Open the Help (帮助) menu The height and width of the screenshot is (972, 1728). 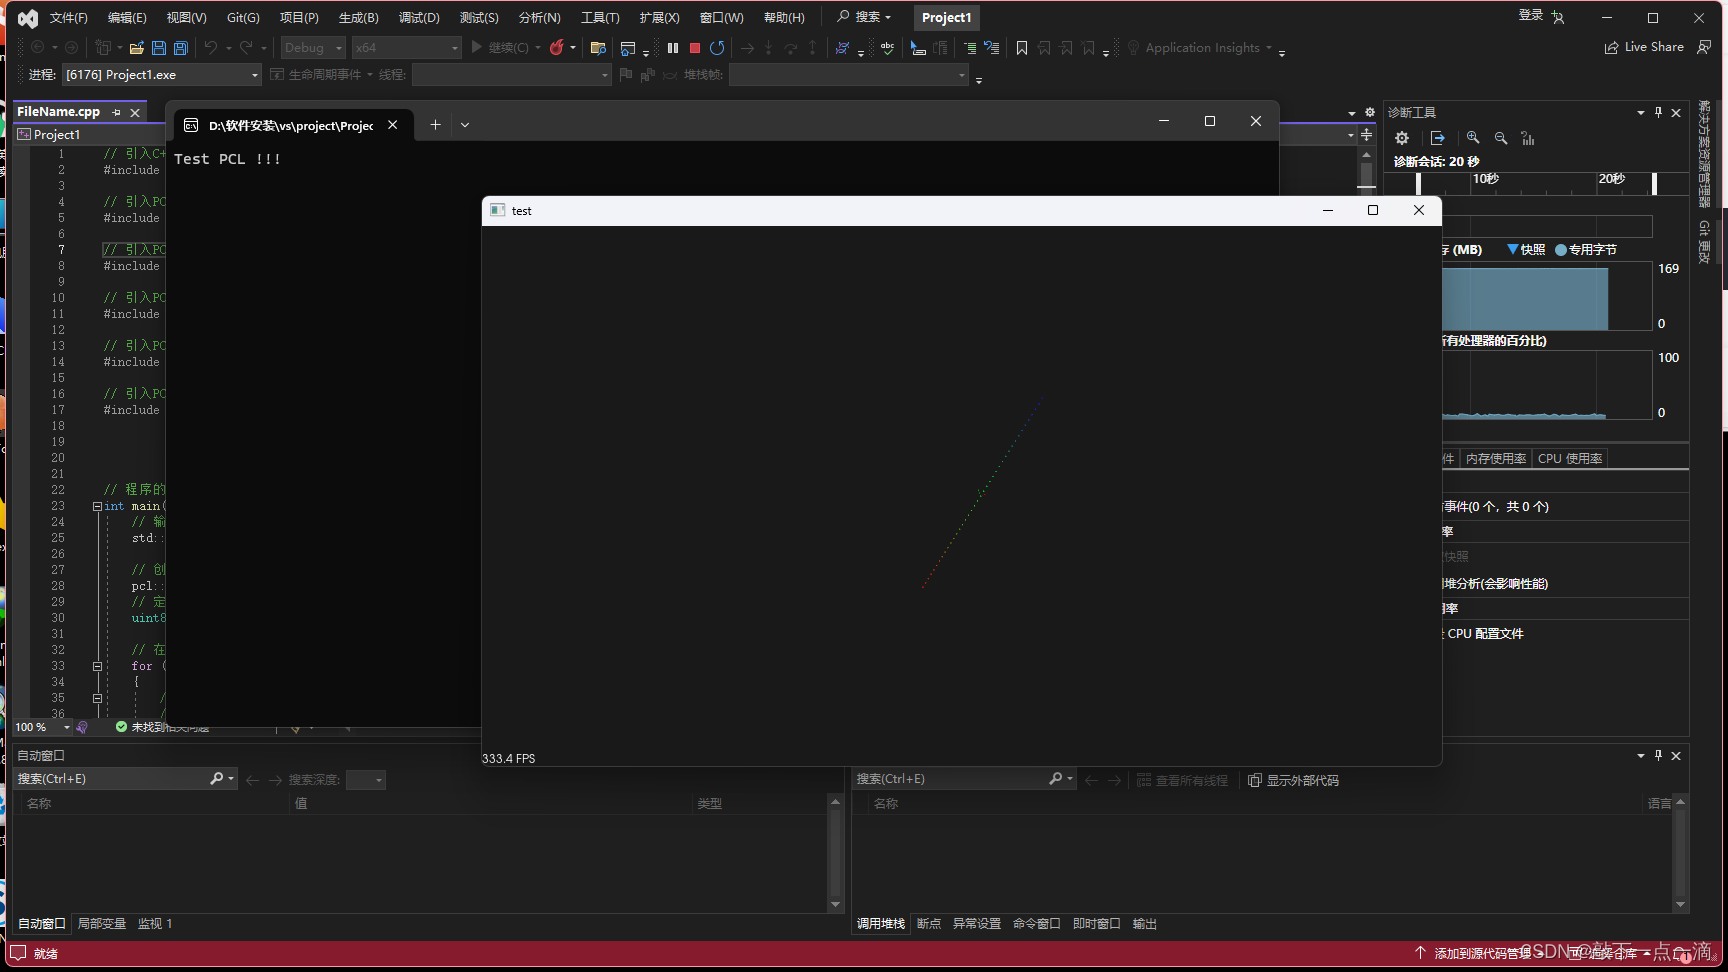tap(784, 18)
